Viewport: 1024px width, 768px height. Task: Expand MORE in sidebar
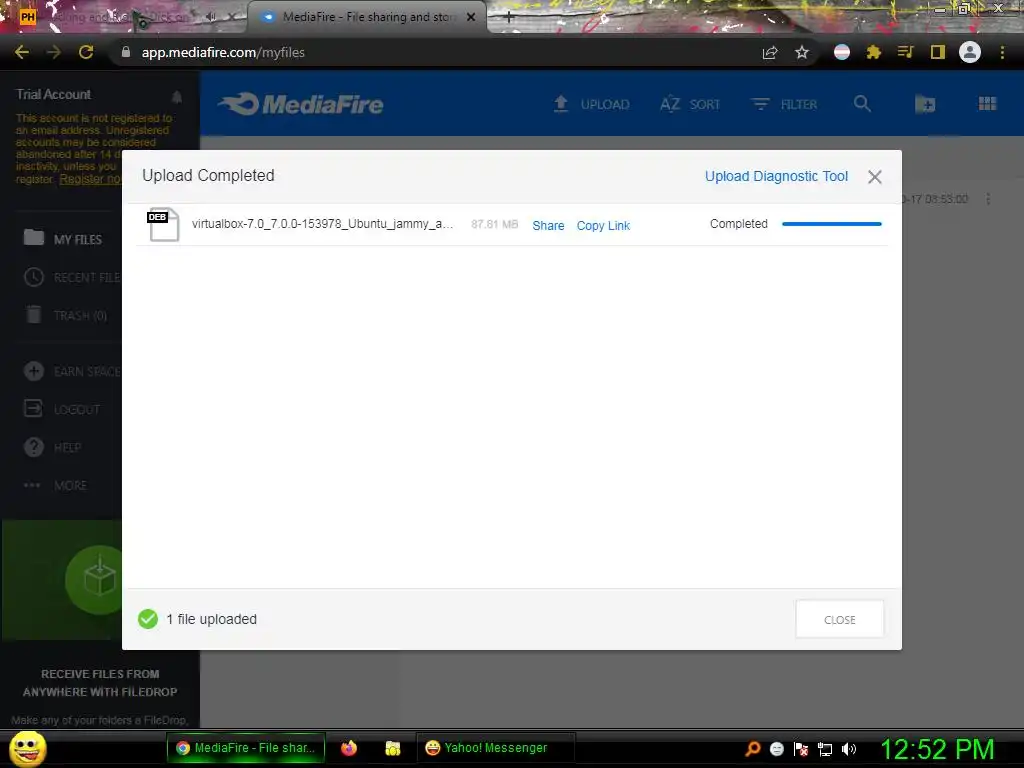click(x=55, y=485)
